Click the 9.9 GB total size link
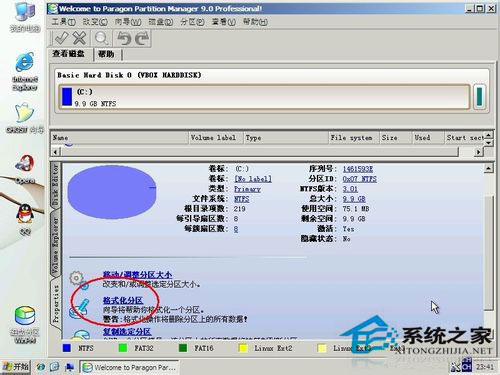 [354, 199]
